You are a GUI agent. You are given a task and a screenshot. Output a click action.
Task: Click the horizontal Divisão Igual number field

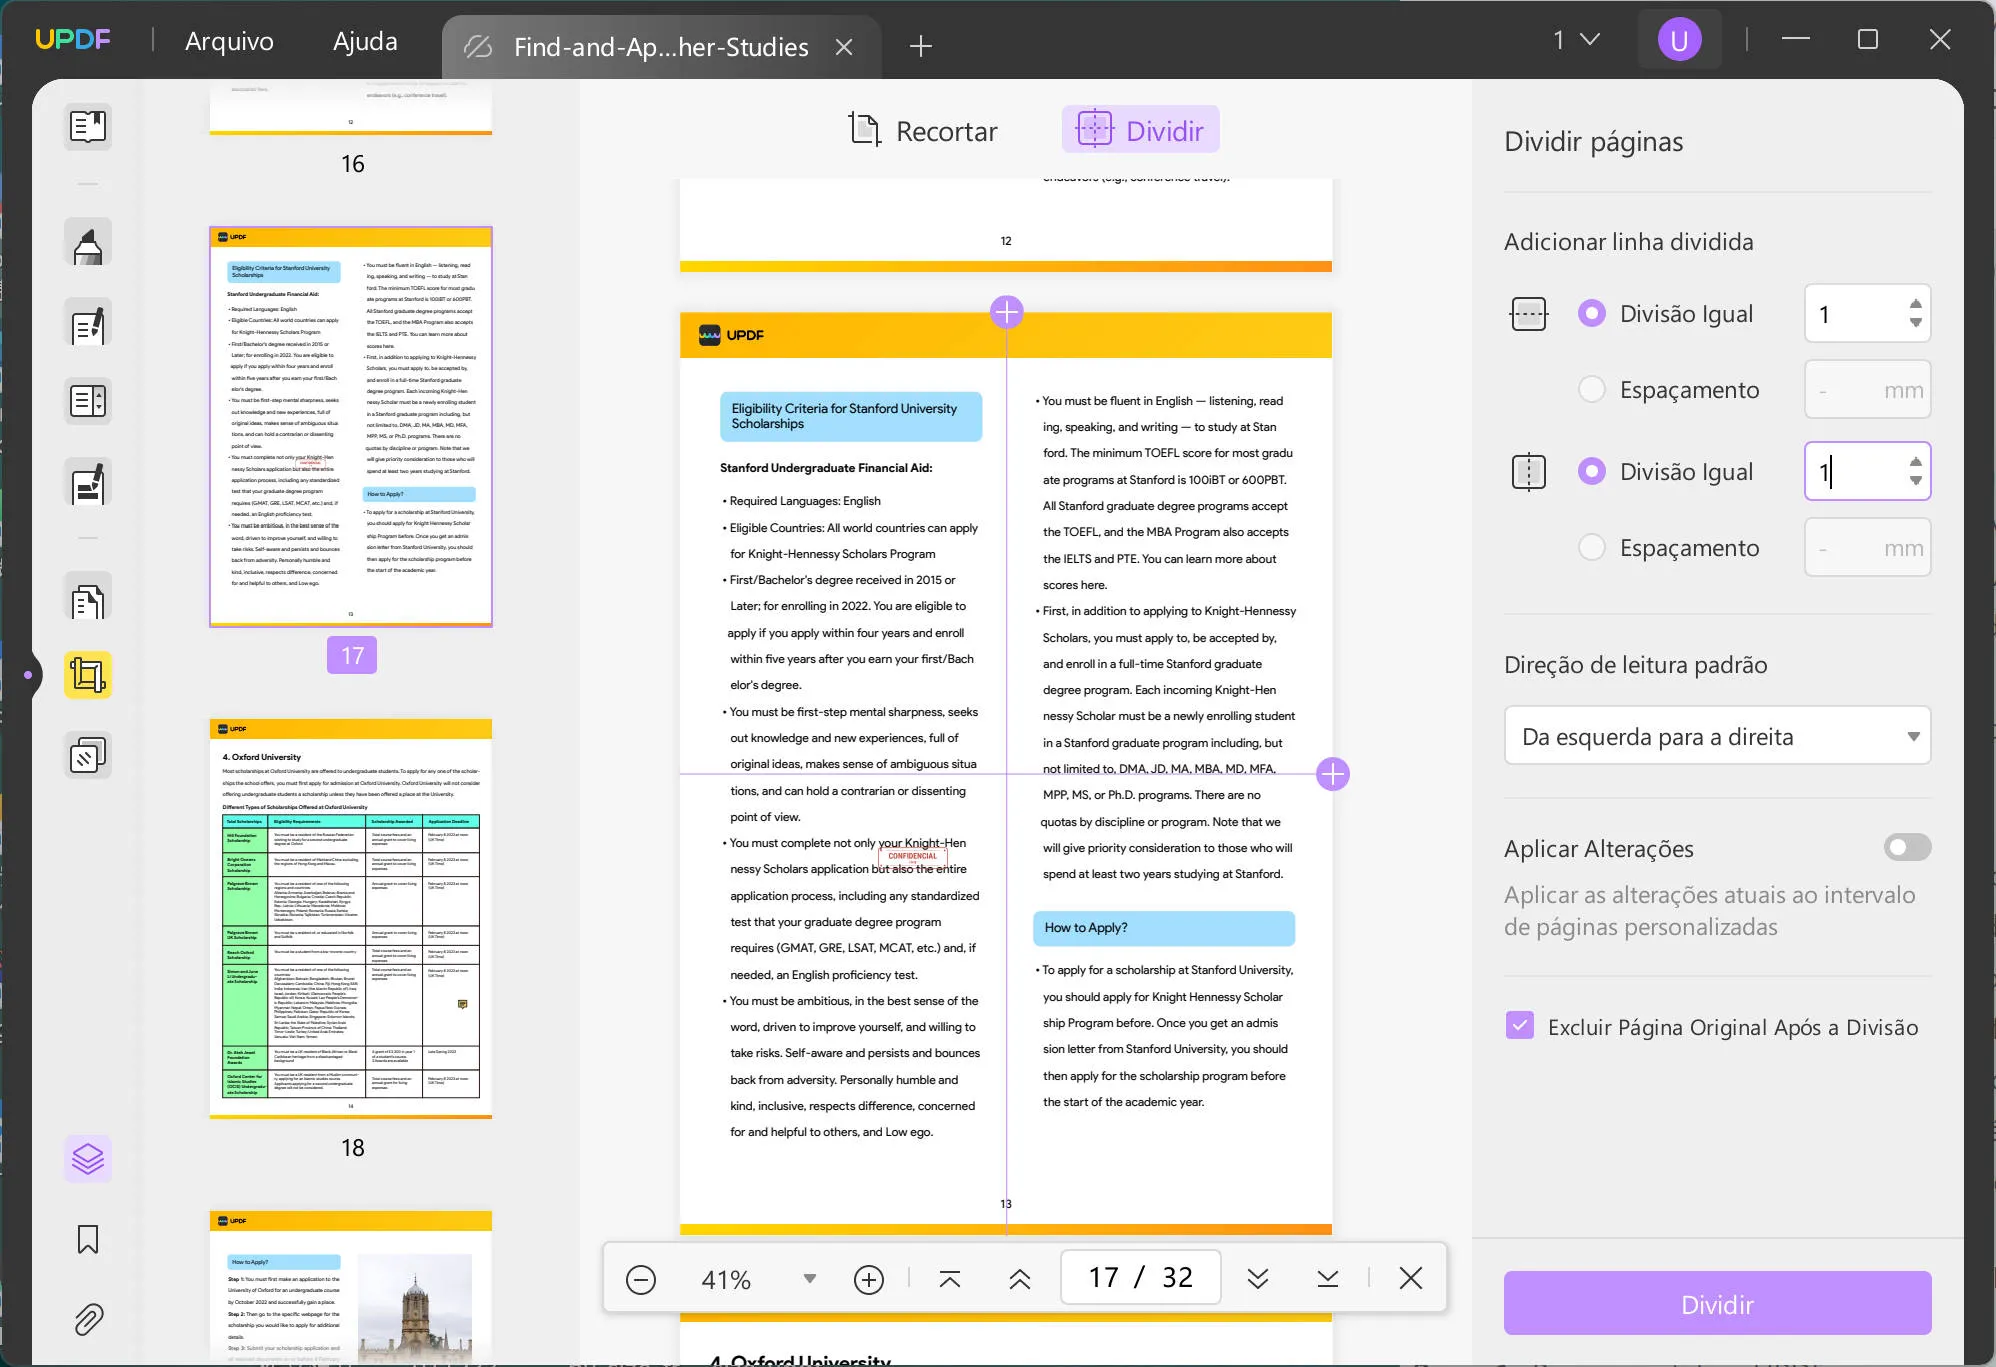tap(1867, 313)
